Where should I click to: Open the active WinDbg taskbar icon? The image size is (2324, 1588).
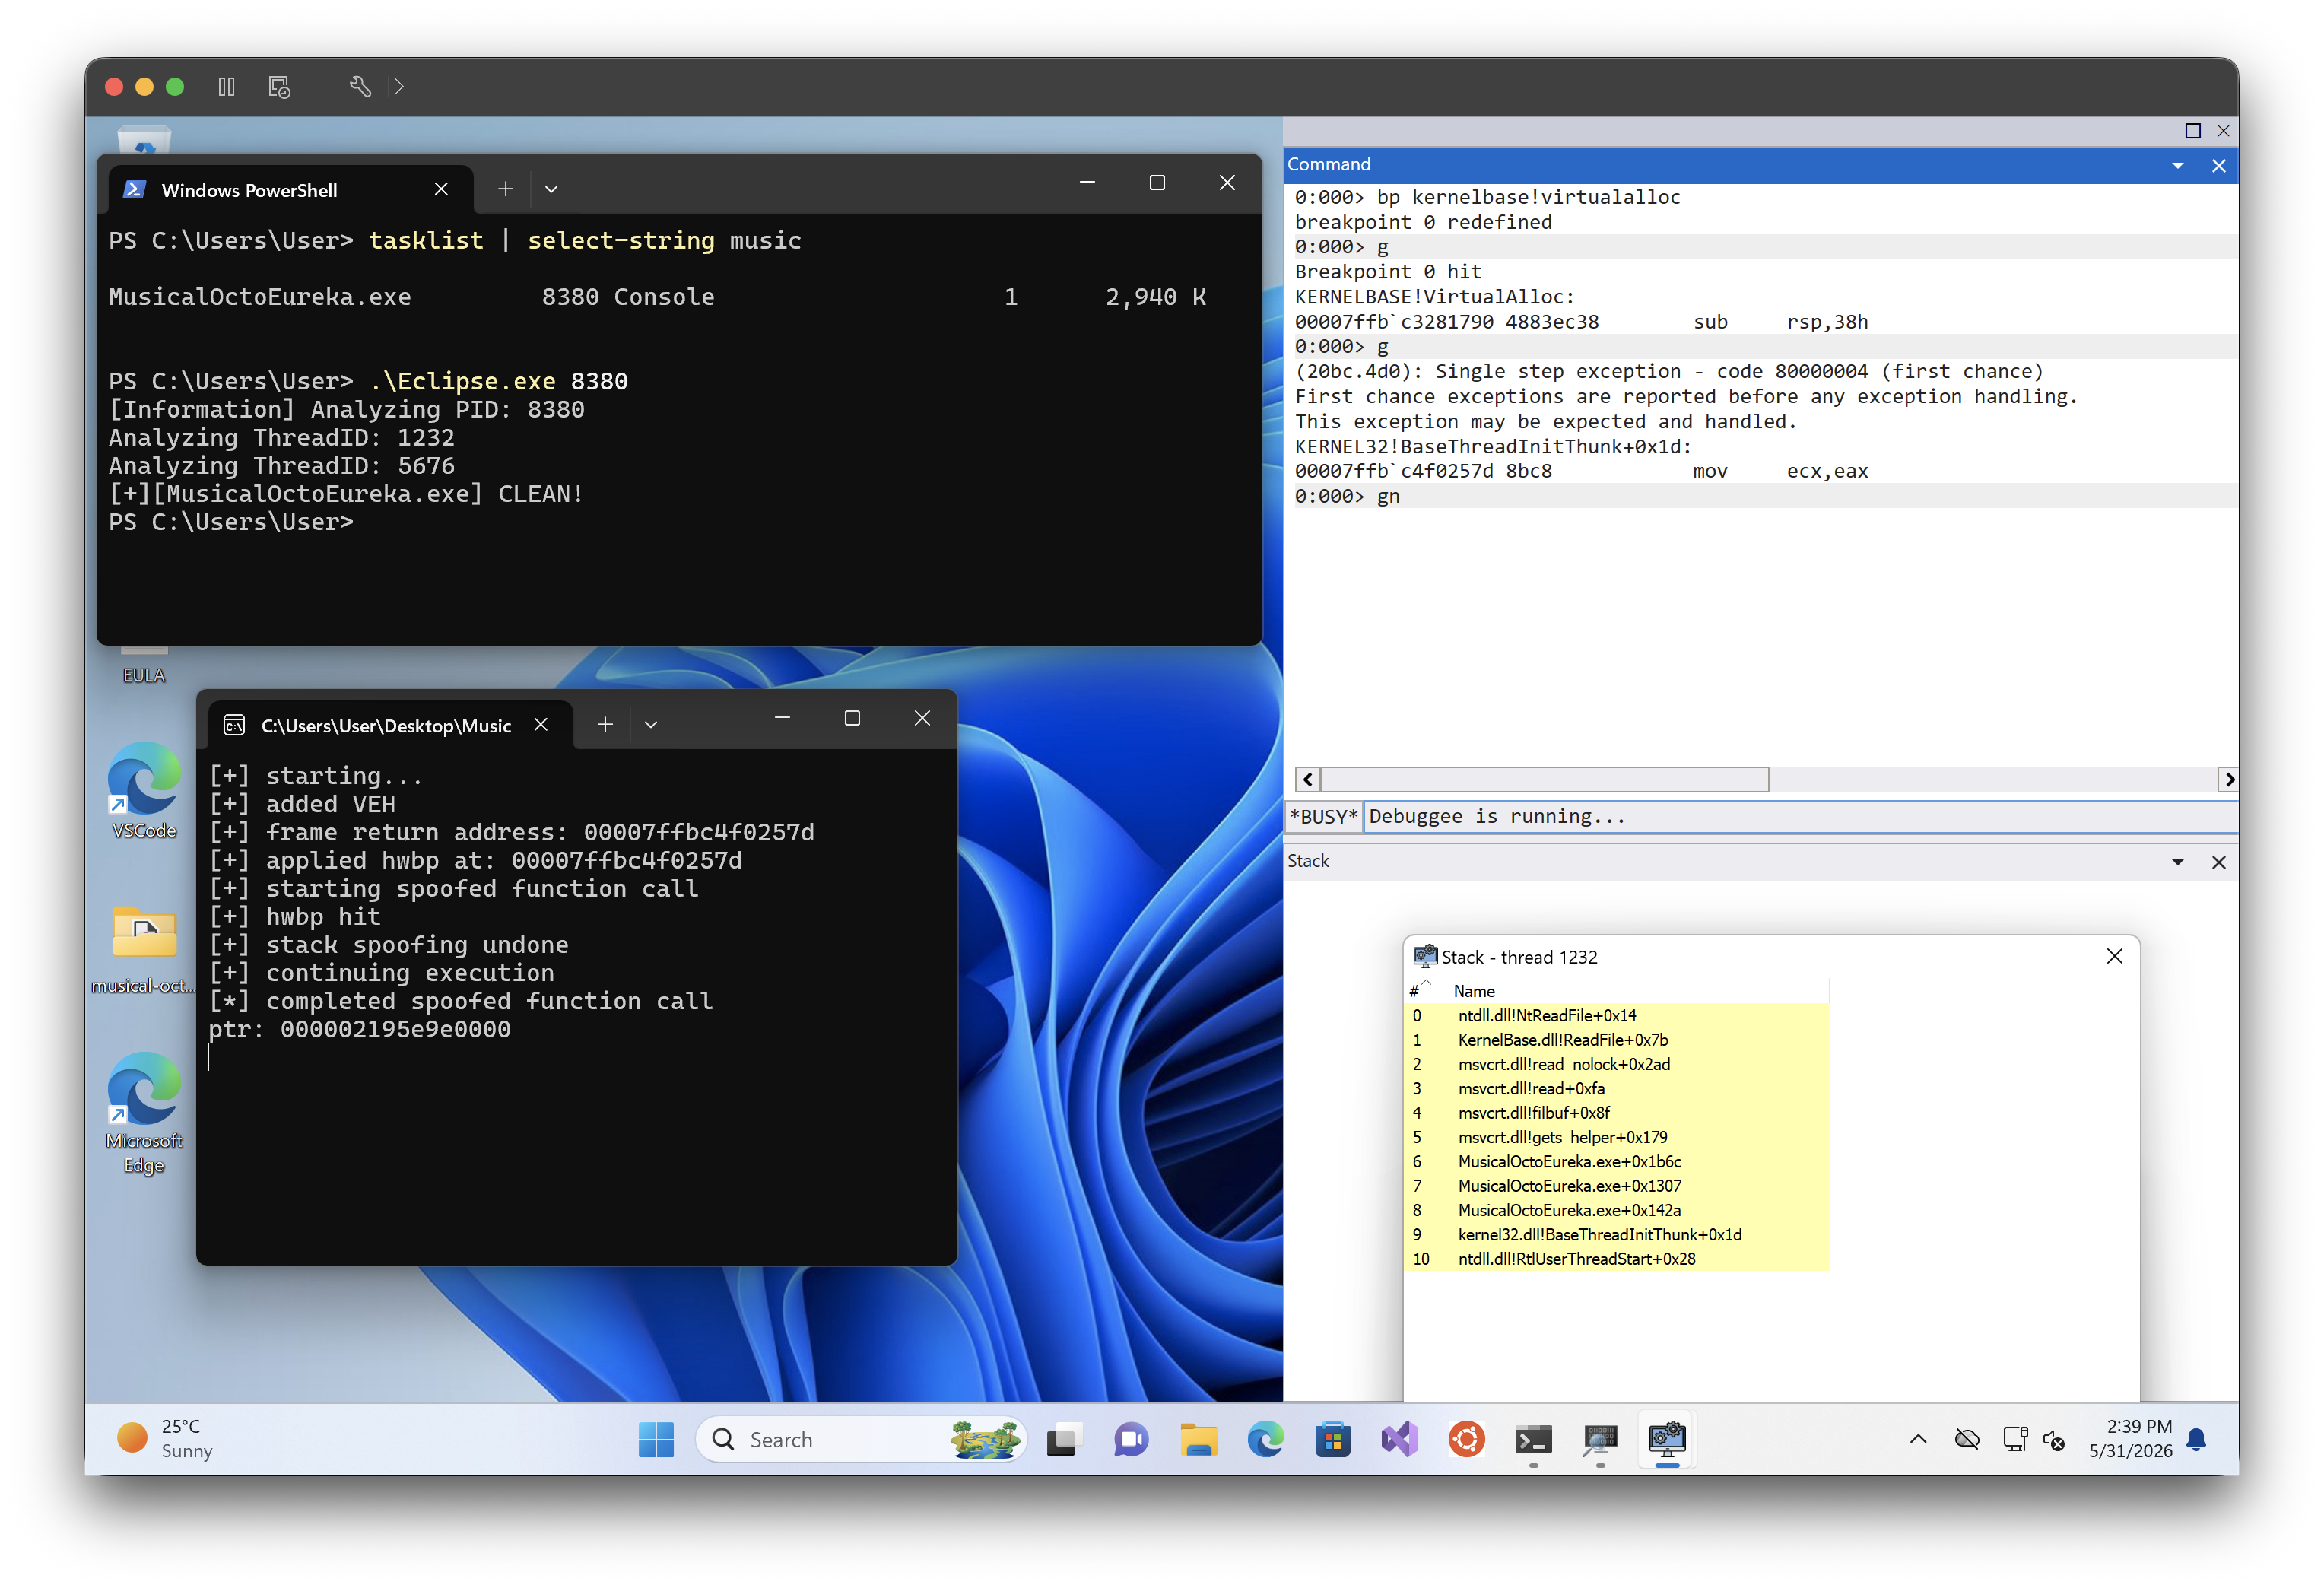point(1667,1439)
